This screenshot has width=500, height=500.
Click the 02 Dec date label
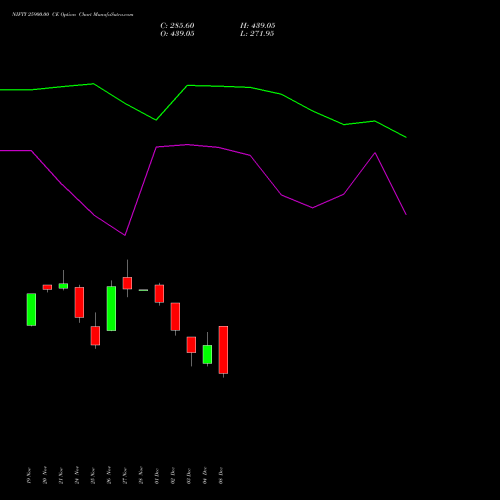173,475
